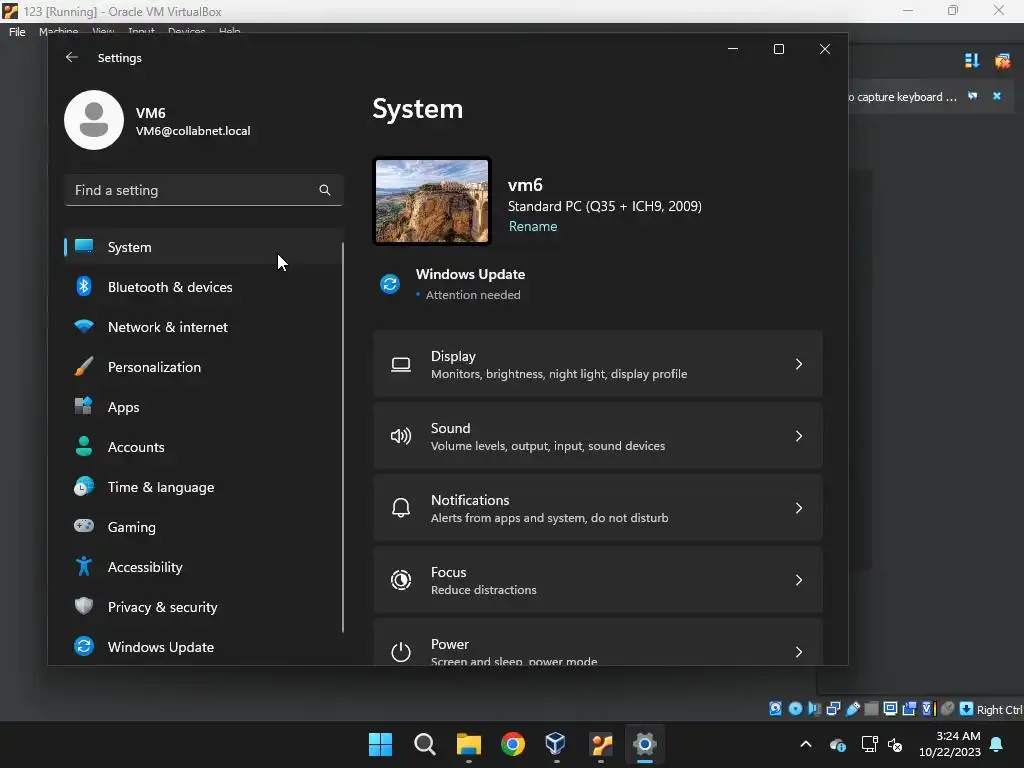Open the Power settings row

click(x=598, y=642)
